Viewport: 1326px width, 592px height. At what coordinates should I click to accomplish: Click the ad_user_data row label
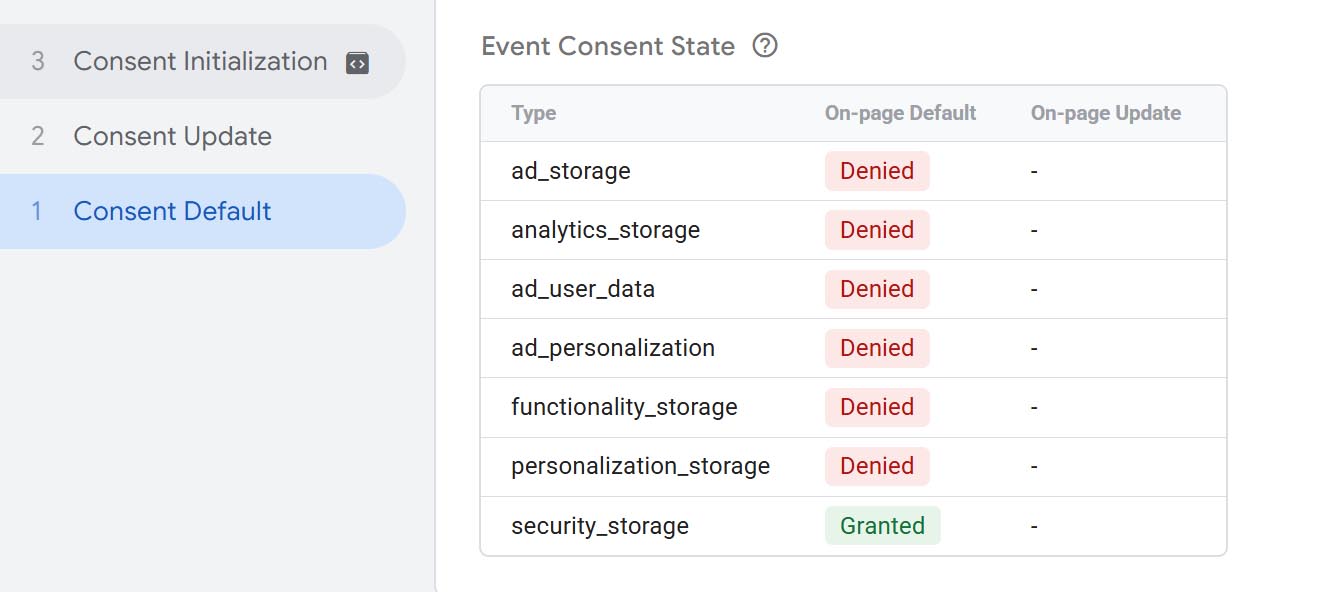tap(583, 289)
